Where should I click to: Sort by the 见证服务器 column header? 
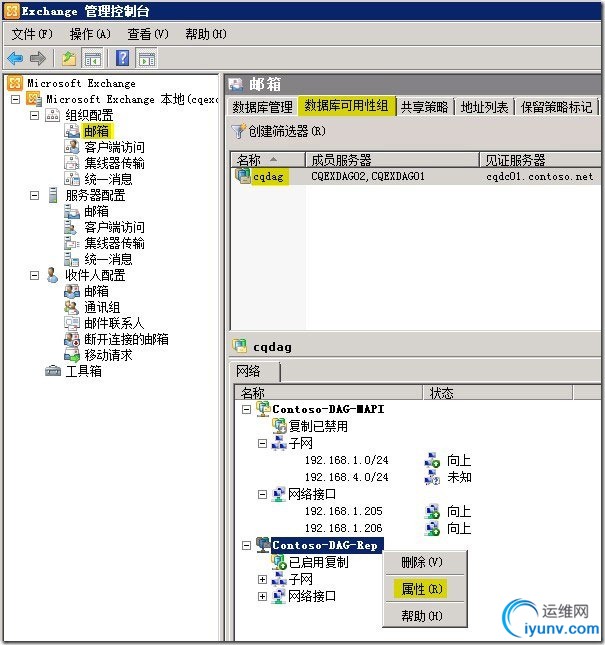(540, 159)
